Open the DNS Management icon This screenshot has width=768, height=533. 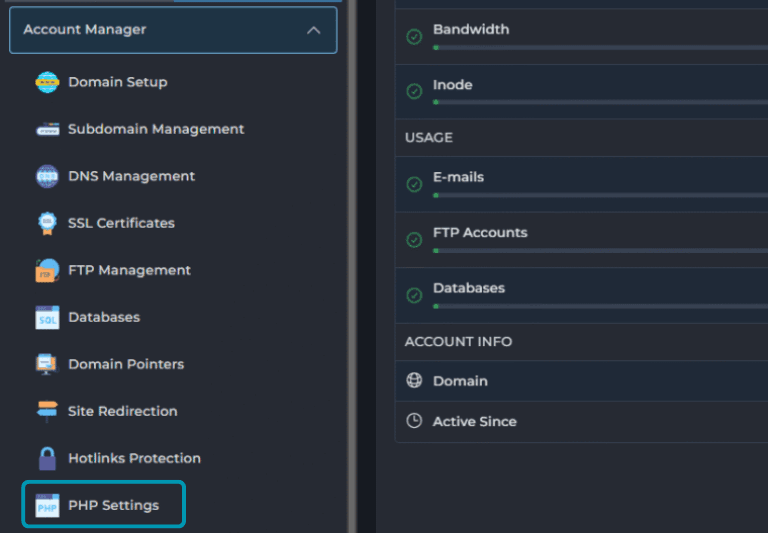coord(47,177)
